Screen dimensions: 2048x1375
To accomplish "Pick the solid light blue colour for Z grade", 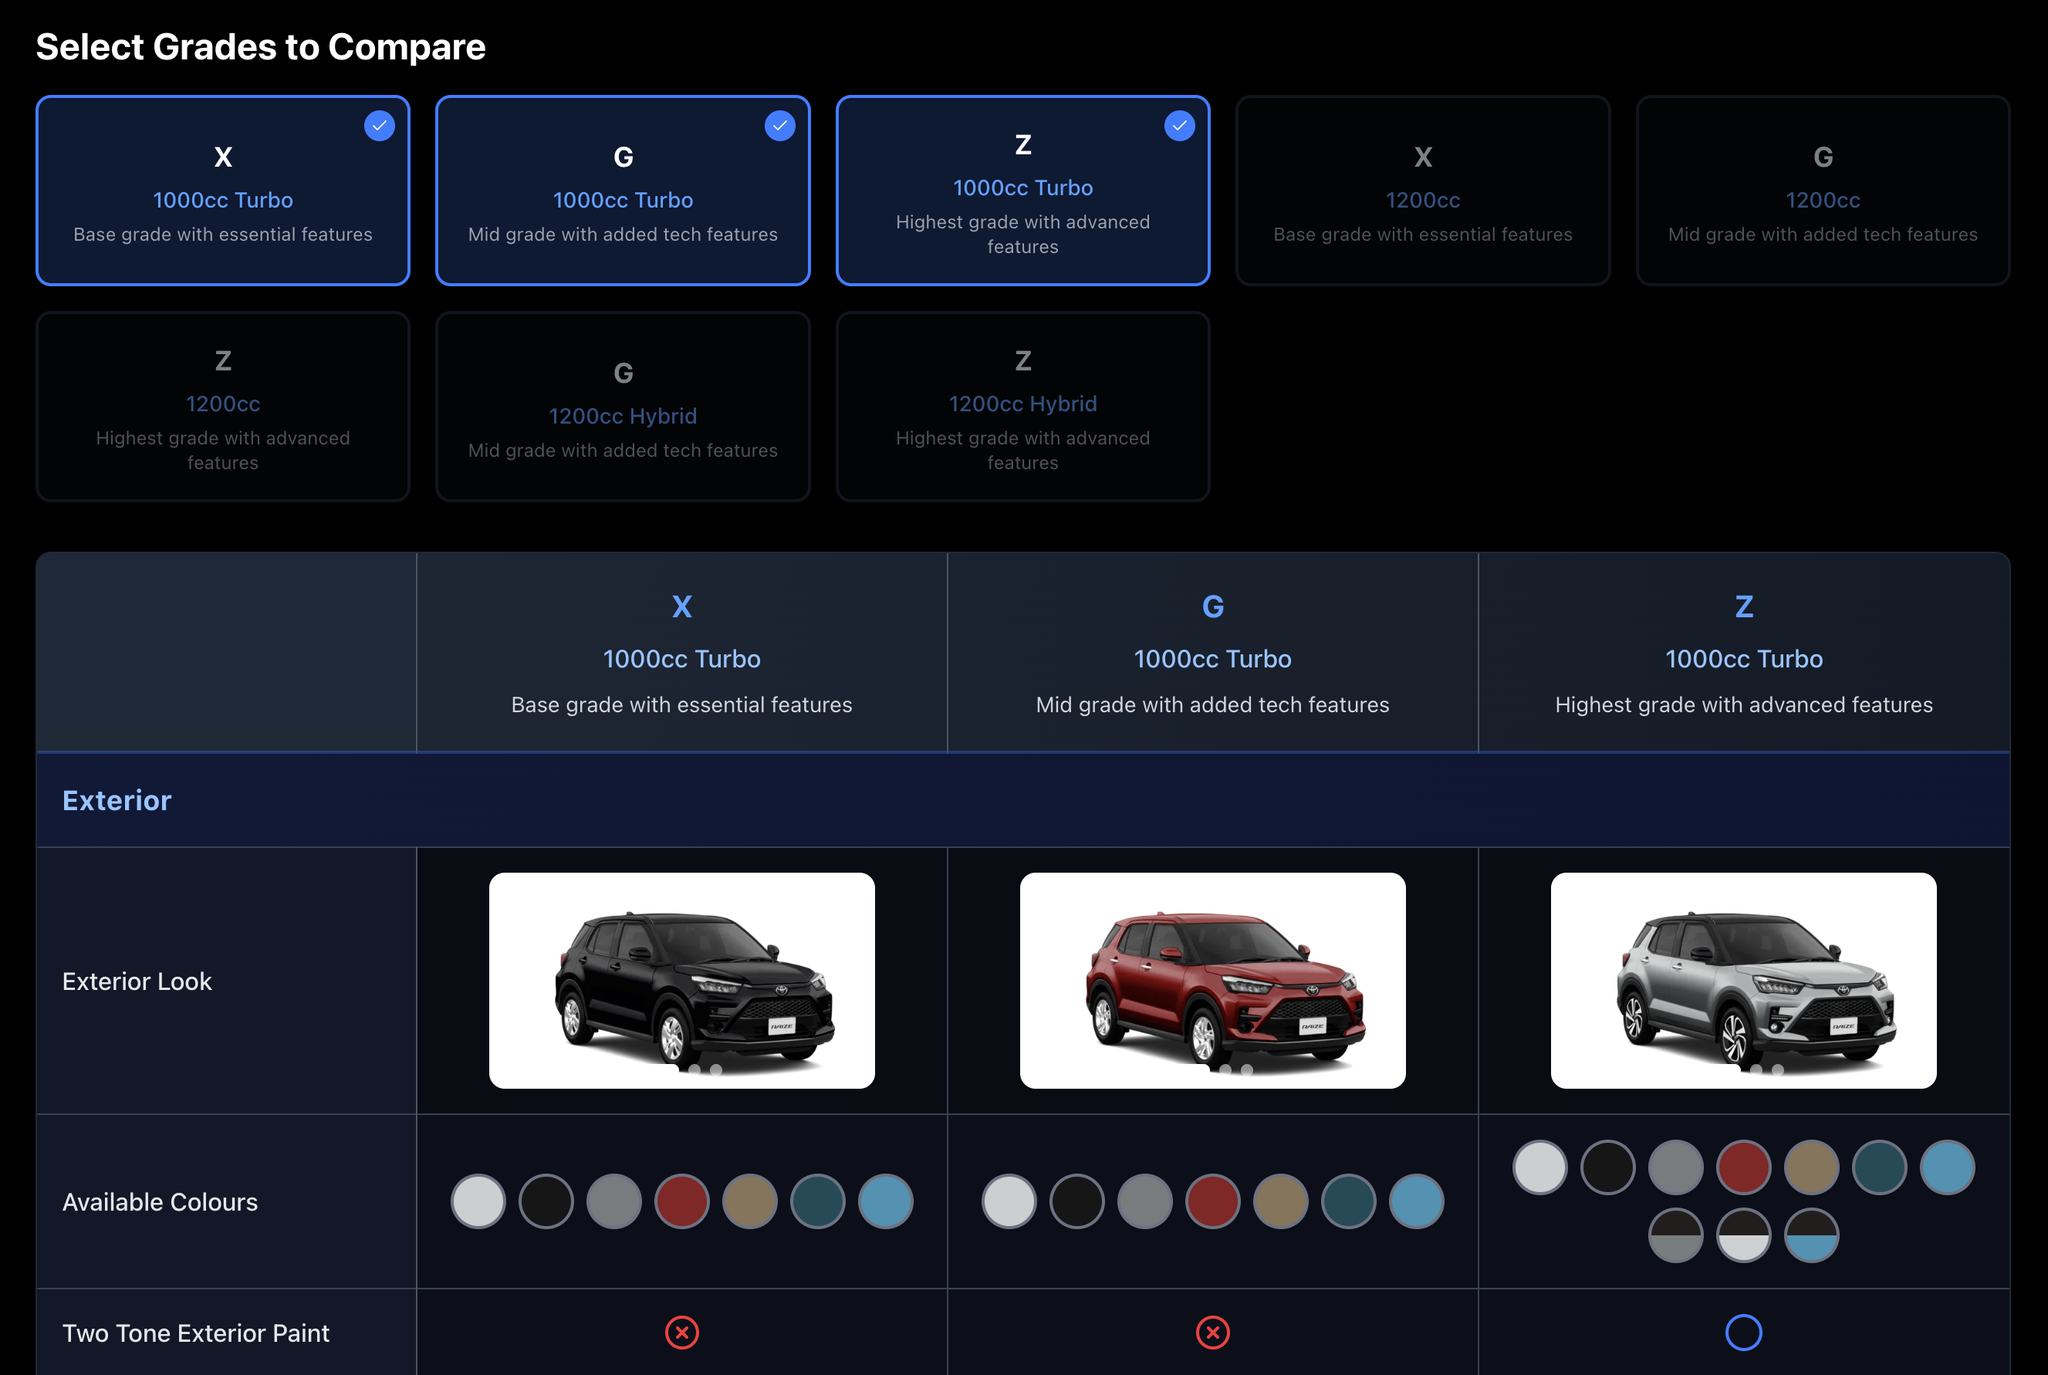I will [1948, 1167].
